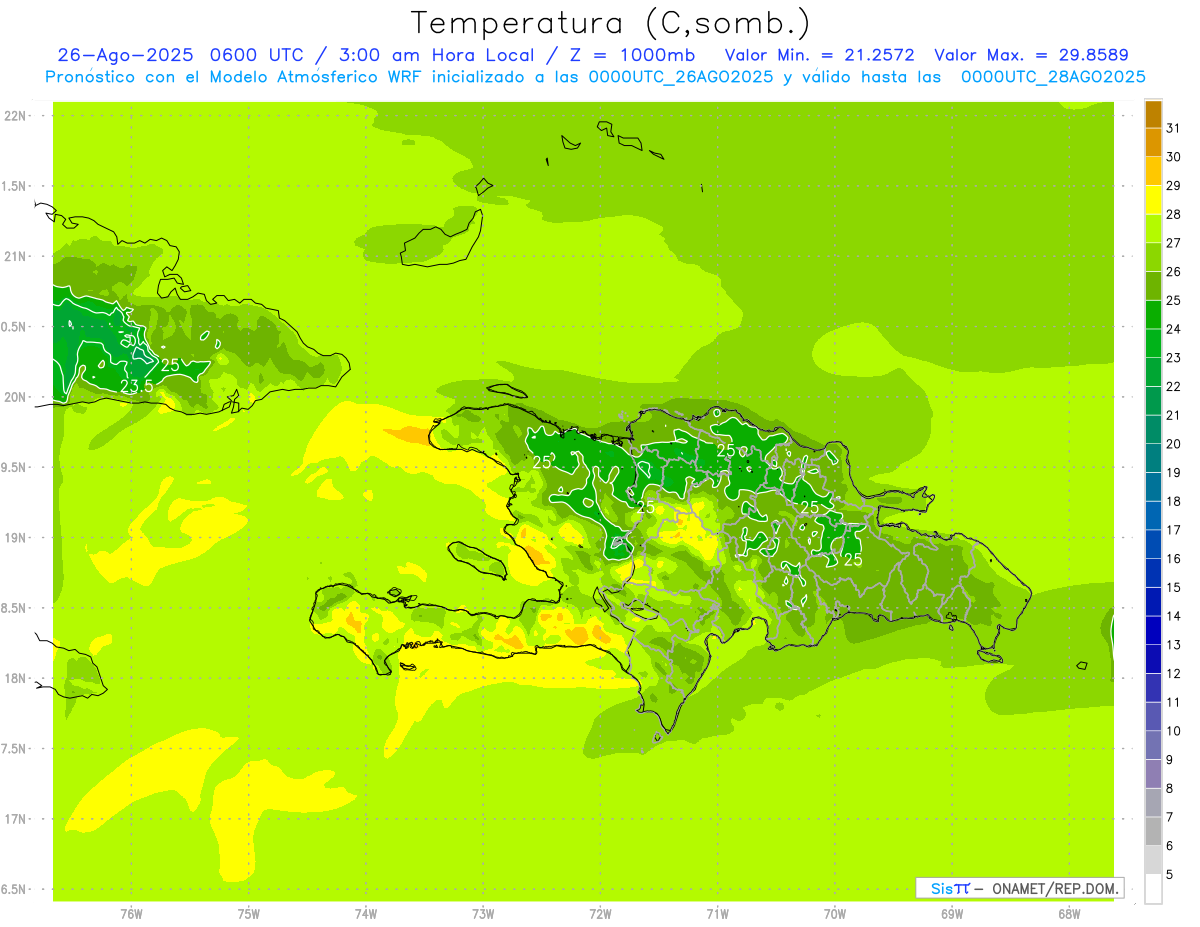Click the "19N" latitude label
Image resolution: width=1200 pixels, height=927 pixels.
(x=16, y=538)
